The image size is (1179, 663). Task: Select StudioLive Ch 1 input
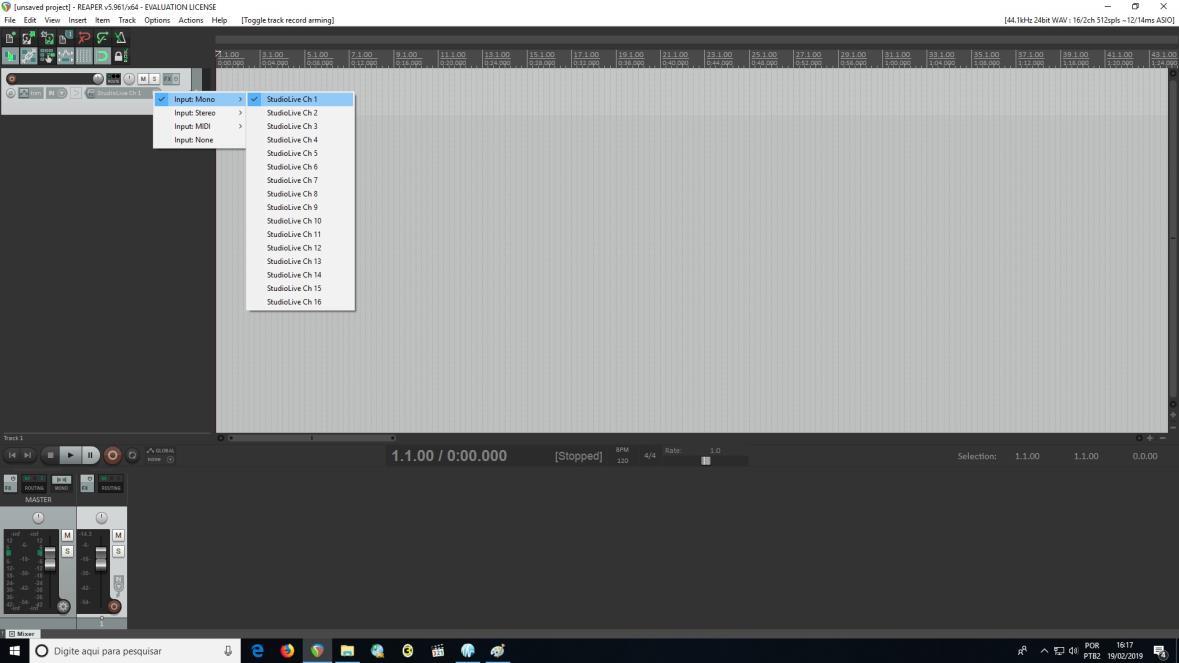pos(300,99)
